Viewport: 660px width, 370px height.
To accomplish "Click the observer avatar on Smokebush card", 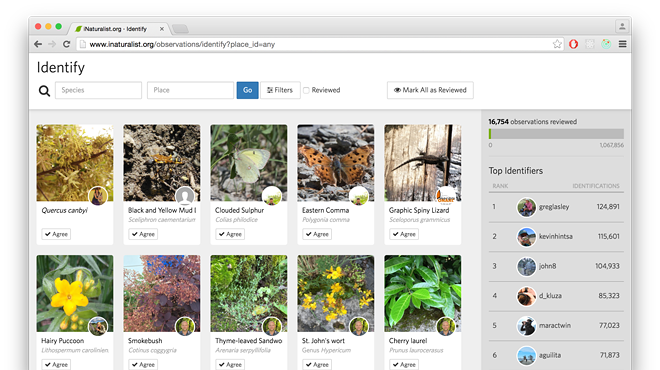I will tap(185, 327).
